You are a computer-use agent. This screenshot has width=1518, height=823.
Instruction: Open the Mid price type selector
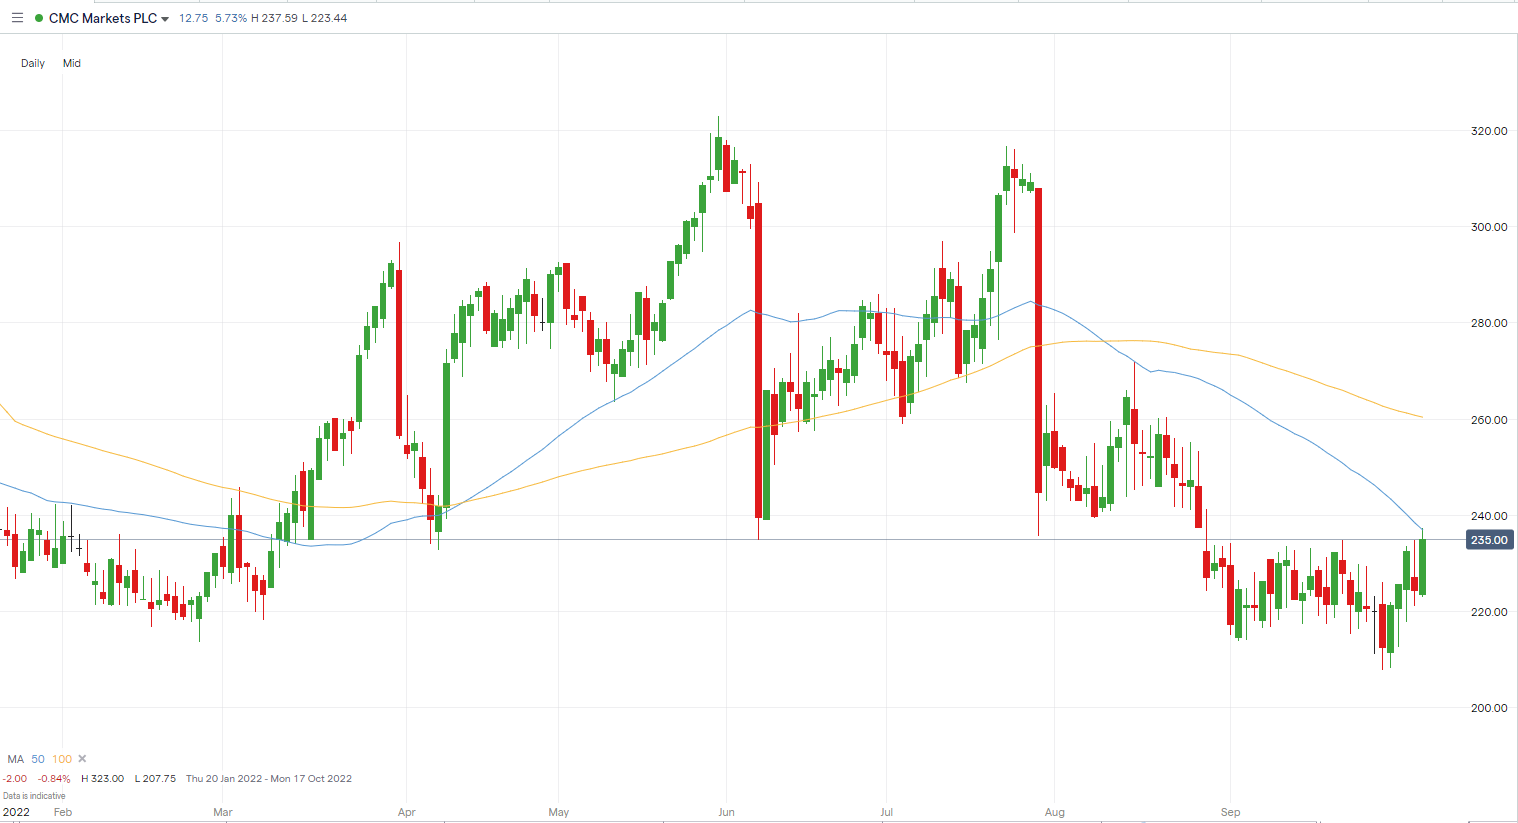click(x=71, y=63)
